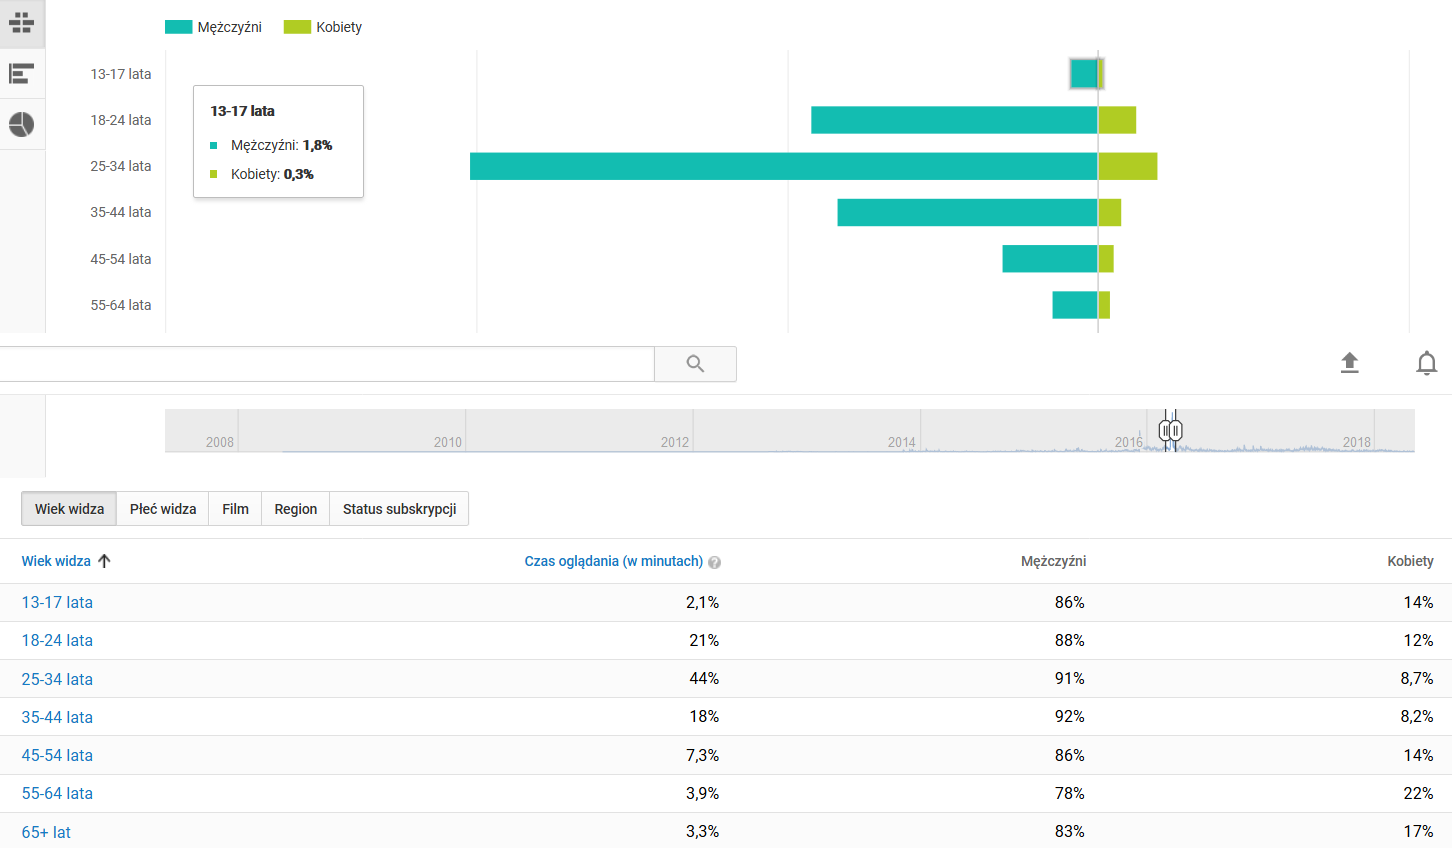Sort by Wiek widza column header

56,561
